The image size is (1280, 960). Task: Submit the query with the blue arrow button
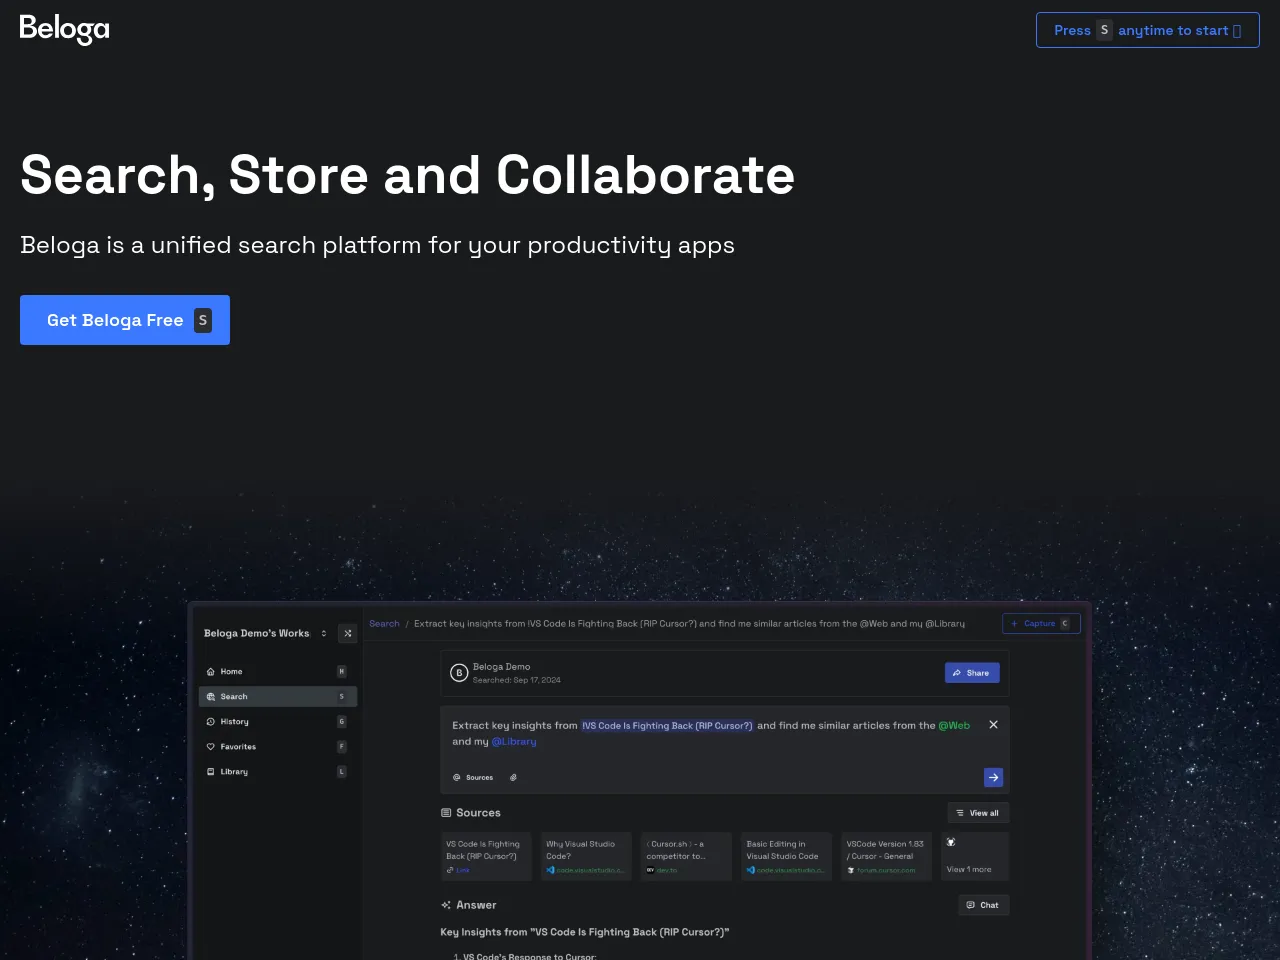[x=993, y=777]
